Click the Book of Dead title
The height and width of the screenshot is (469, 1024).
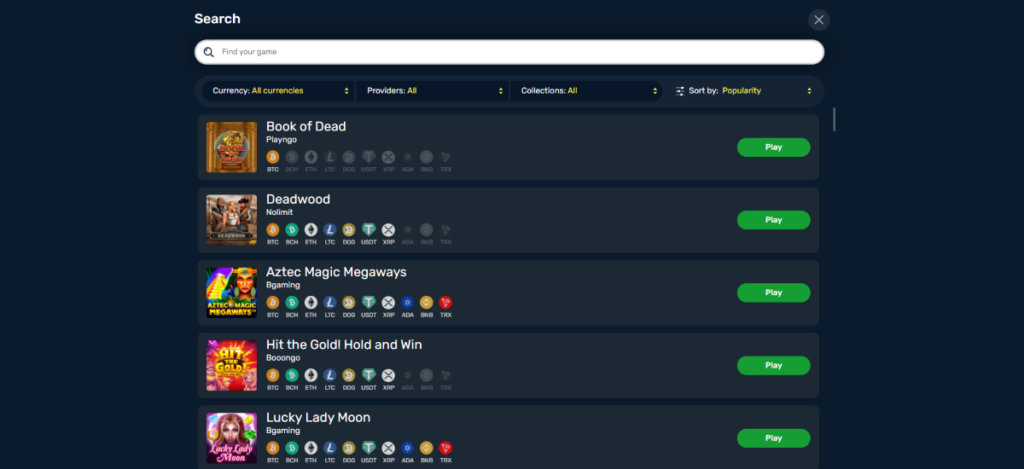pyautogui.click(x=306, y=127)
